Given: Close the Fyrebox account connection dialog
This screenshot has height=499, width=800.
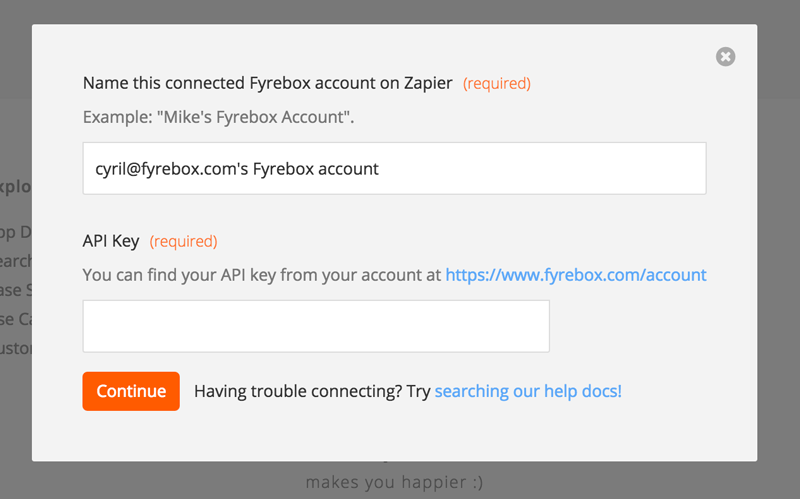Looking at the screenshot, I should pos(725,57).
